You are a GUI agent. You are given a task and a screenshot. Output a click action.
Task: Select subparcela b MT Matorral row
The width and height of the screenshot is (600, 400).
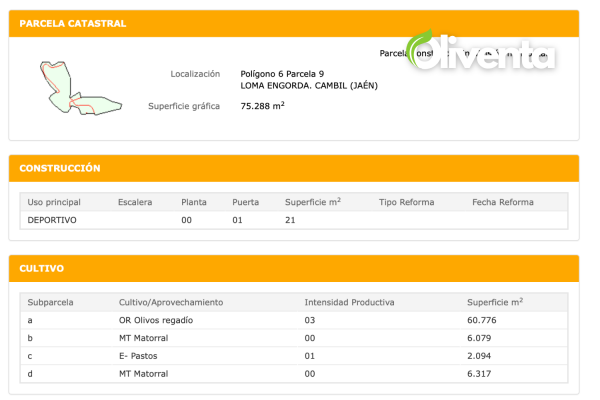(x=294, y=338)
